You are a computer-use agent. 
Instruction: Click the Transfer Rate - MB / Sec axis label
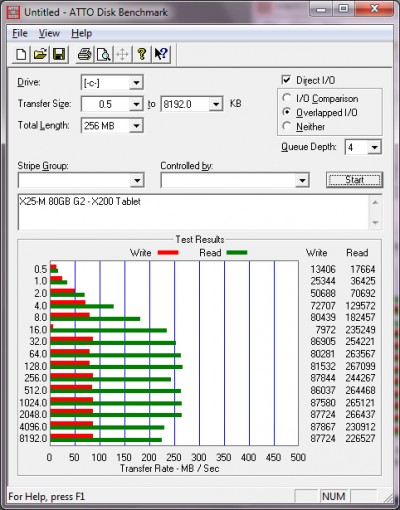(169, 468)
